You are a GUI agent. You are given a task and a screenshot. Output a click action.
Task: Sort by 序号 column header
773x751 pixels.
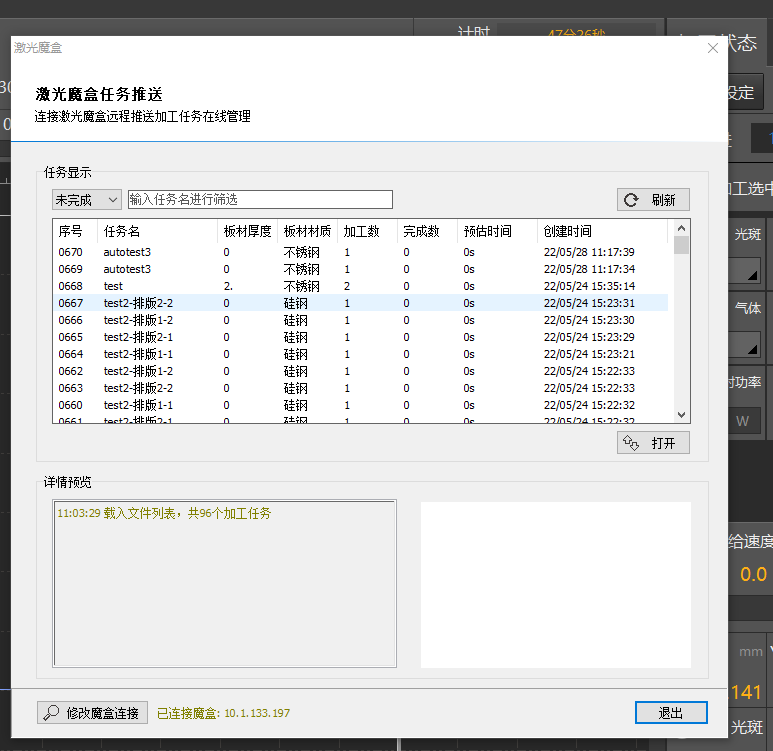coord(74,231)
